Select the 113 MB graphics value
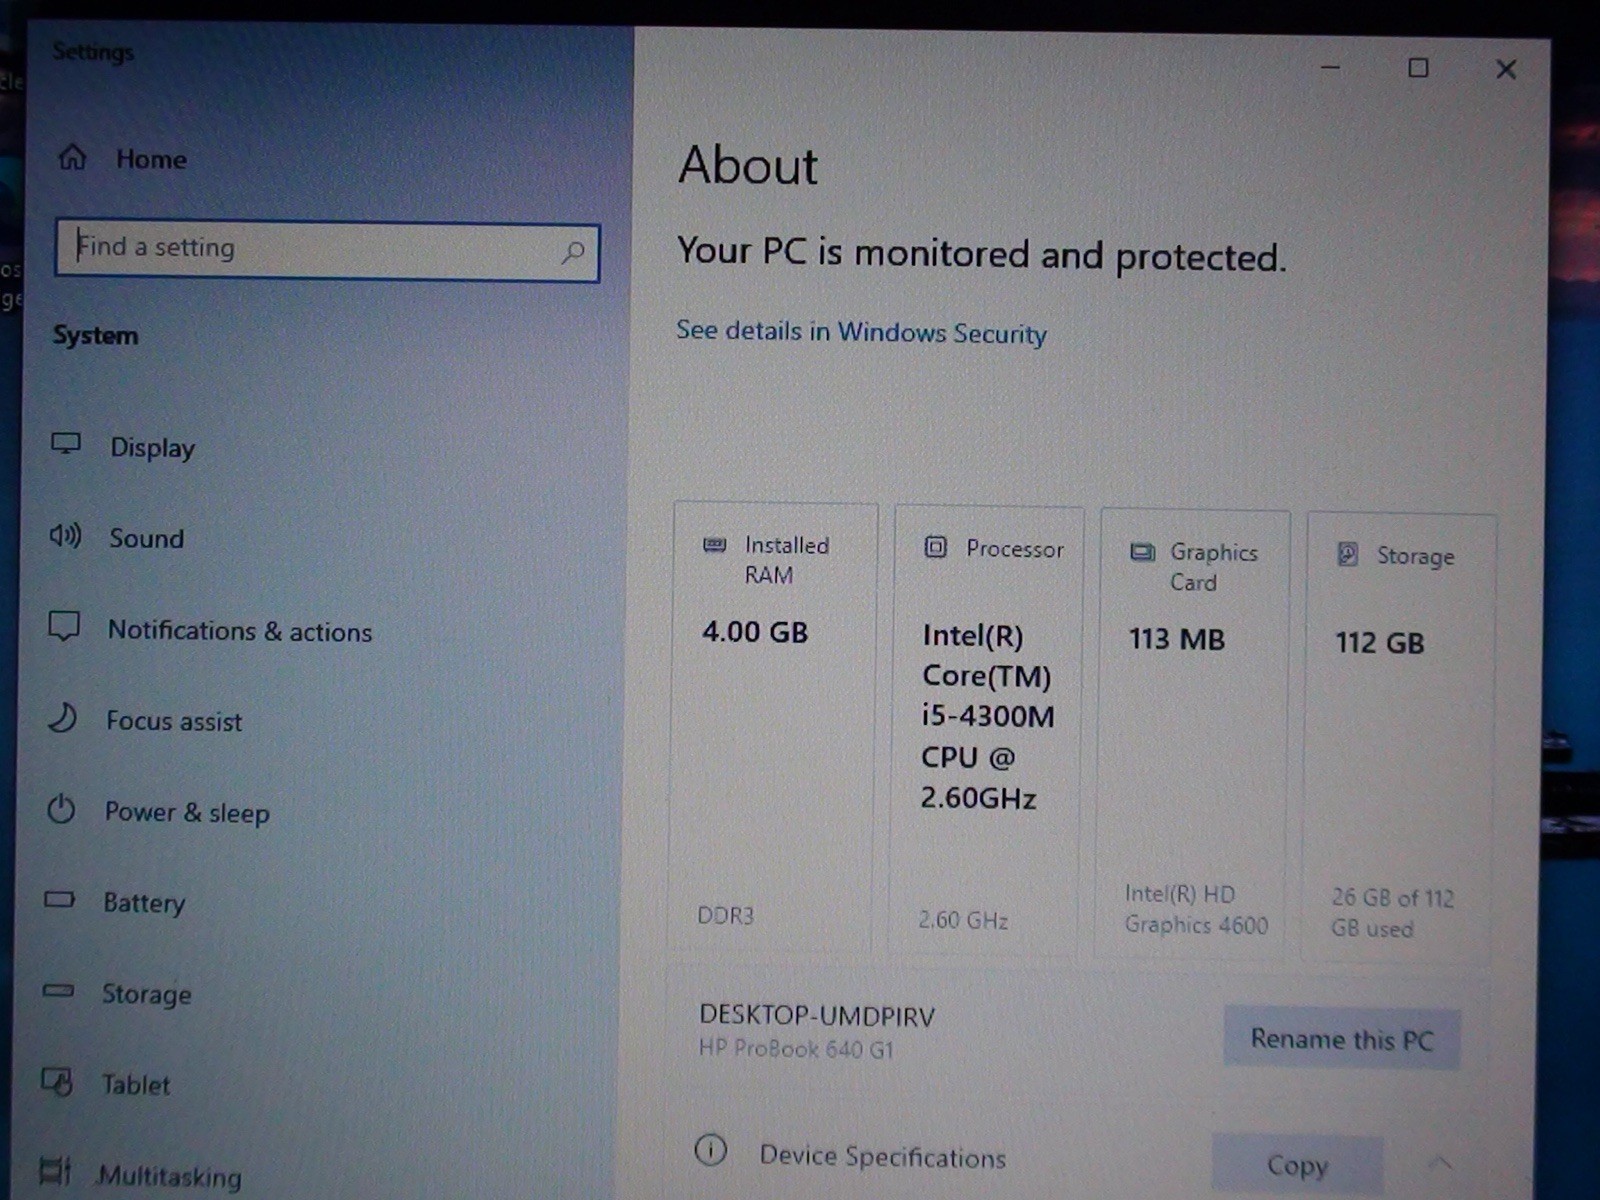The width and height of the screenshot is (1600, 1200). click(x=1177, y=639)
